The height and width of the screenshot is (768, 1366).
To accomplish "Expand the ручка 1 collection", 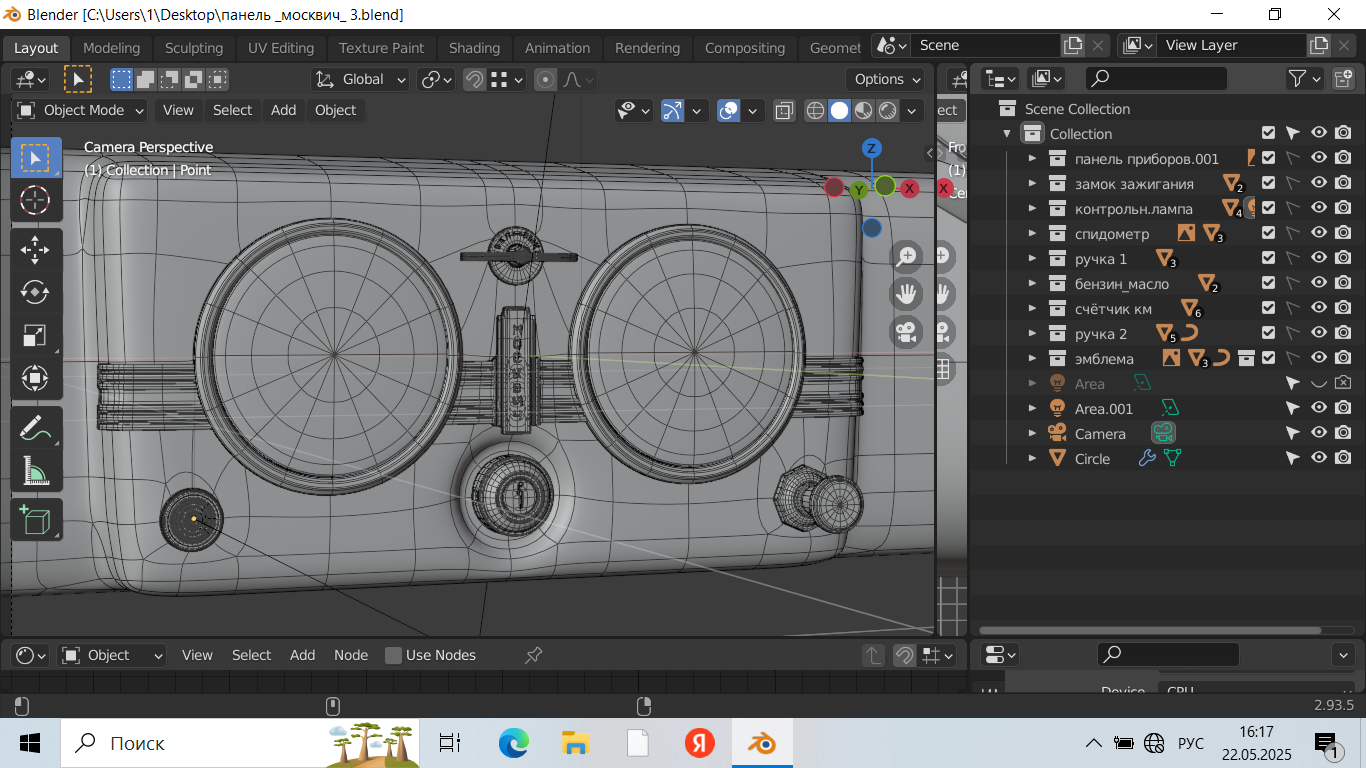I will click(x=1033, y=259).
